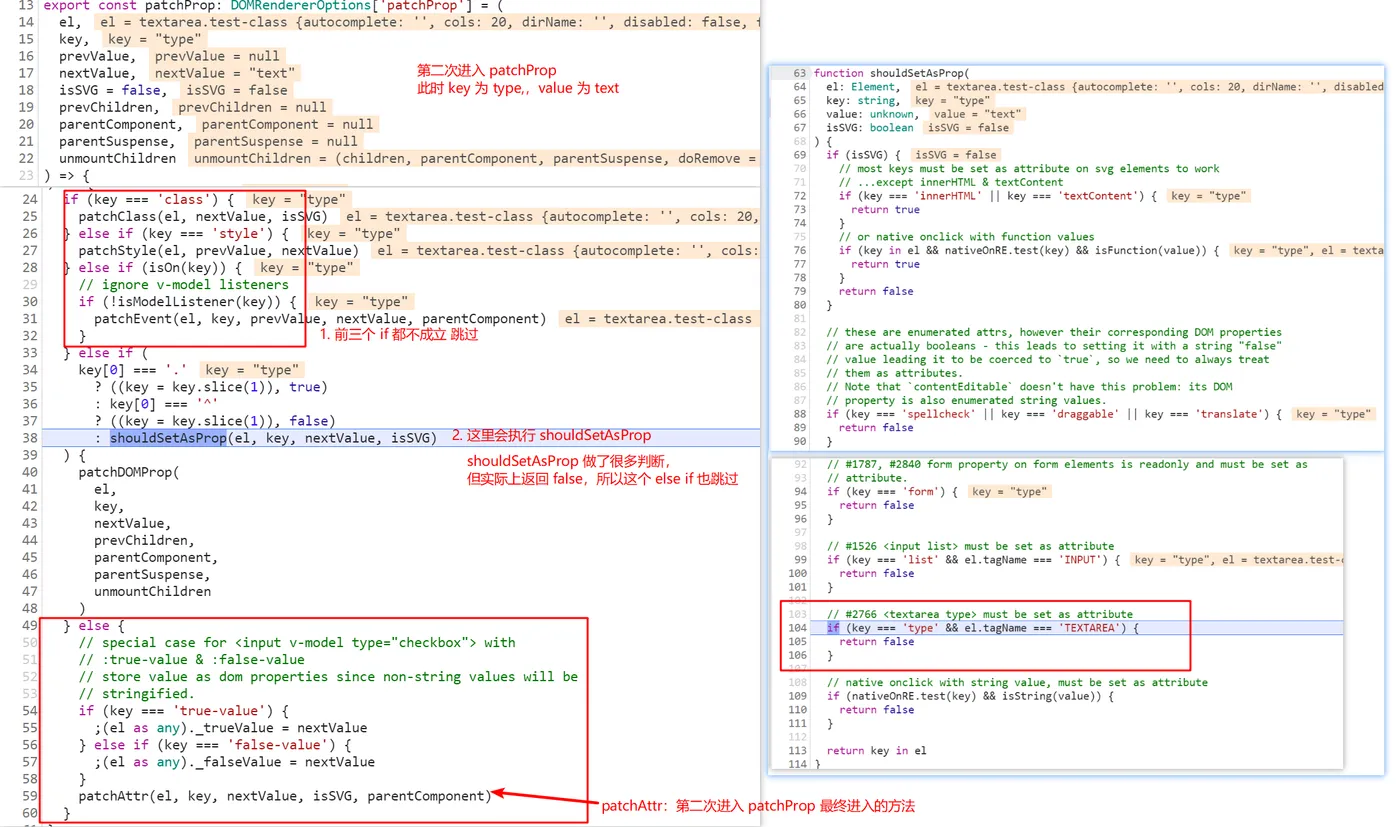Click inline value prevValue = null on line 16
Screen dimensions: 1400x827
click(x=216, y=56)
